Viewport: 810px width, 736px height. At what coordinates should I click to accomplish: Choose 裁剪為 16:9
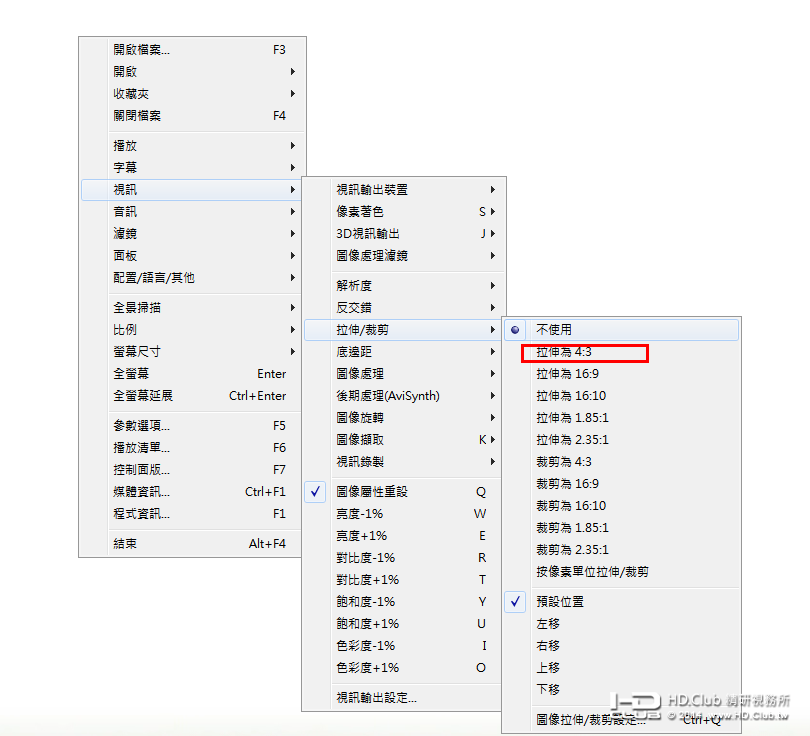[x=621, y=484]
